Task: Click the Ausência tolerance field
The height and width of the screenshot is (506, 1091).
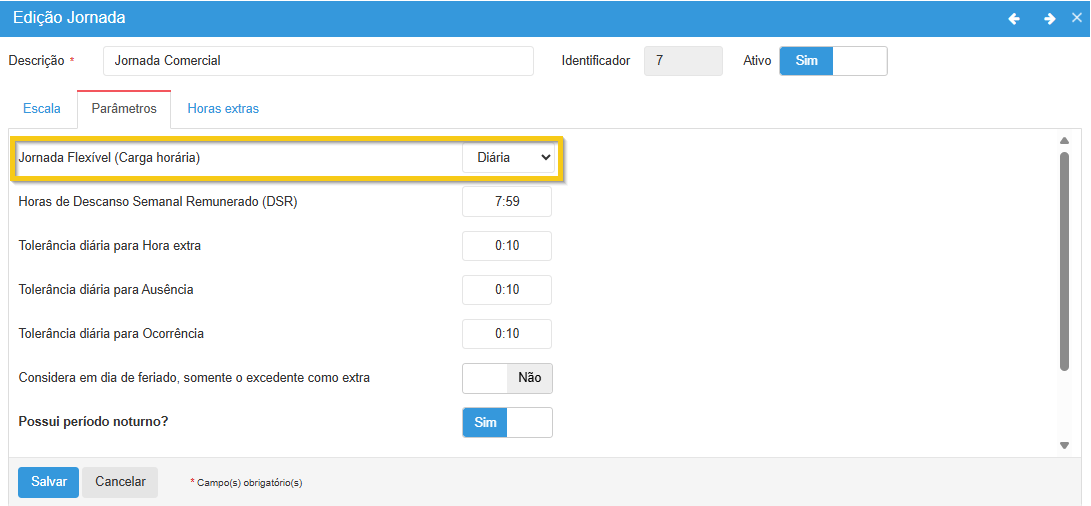Action: tap(507, 290)
